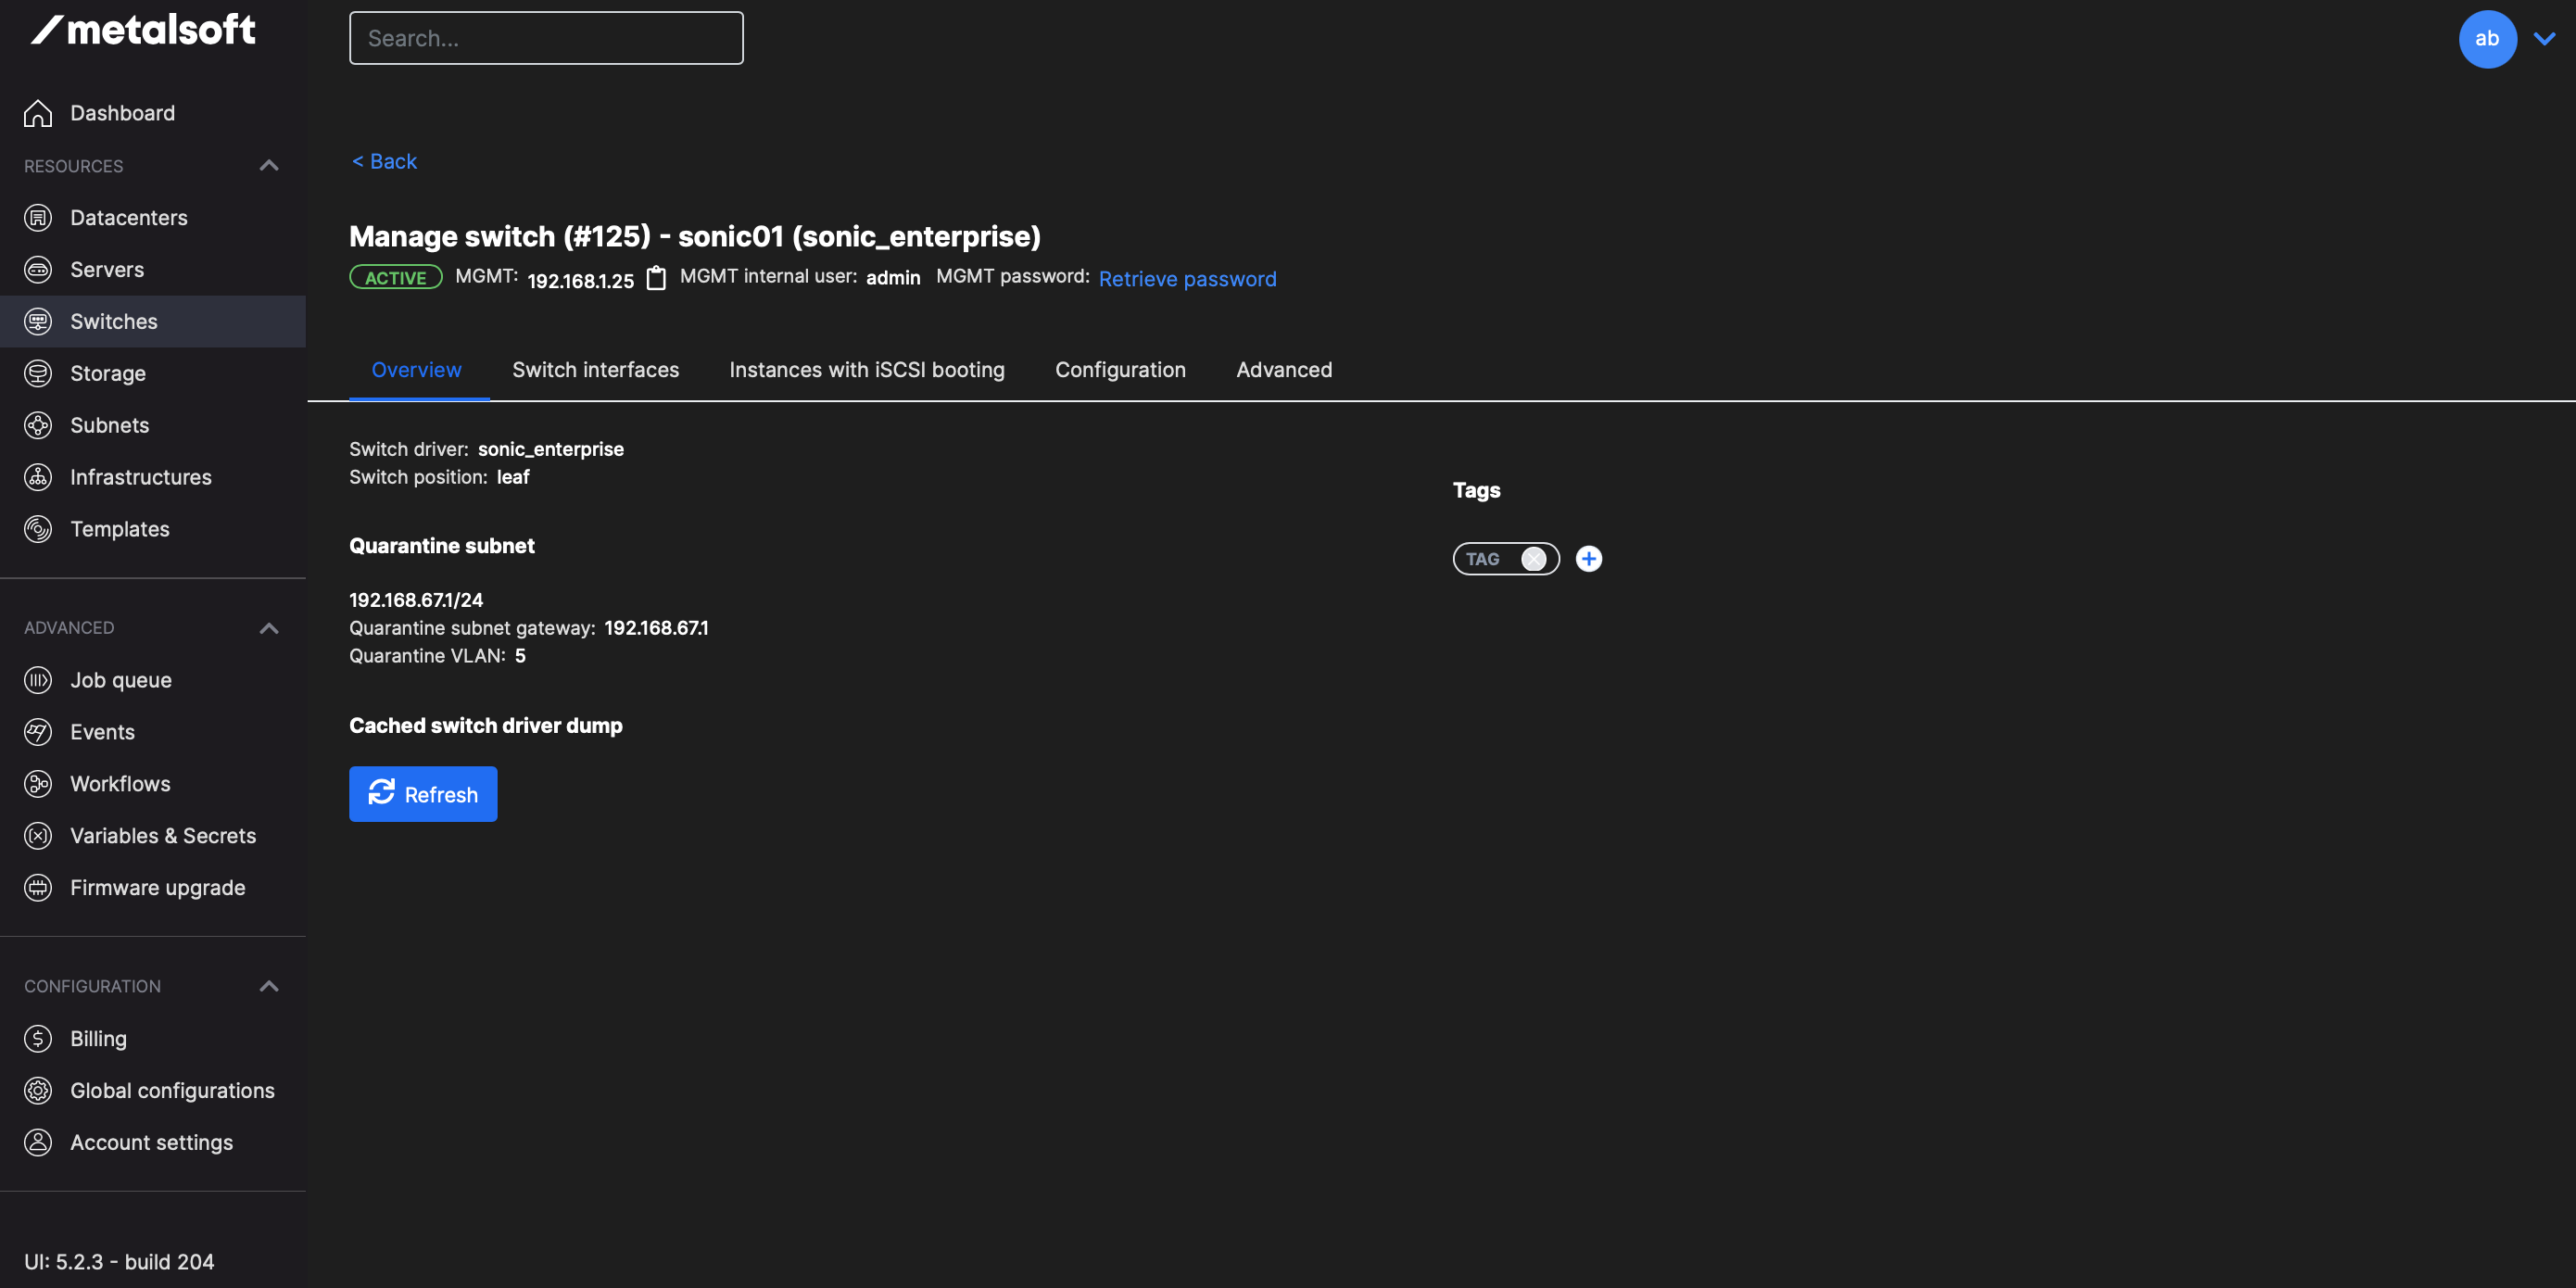Collapse the CONFIGURATION sidebar section

[x=268, y=986]
